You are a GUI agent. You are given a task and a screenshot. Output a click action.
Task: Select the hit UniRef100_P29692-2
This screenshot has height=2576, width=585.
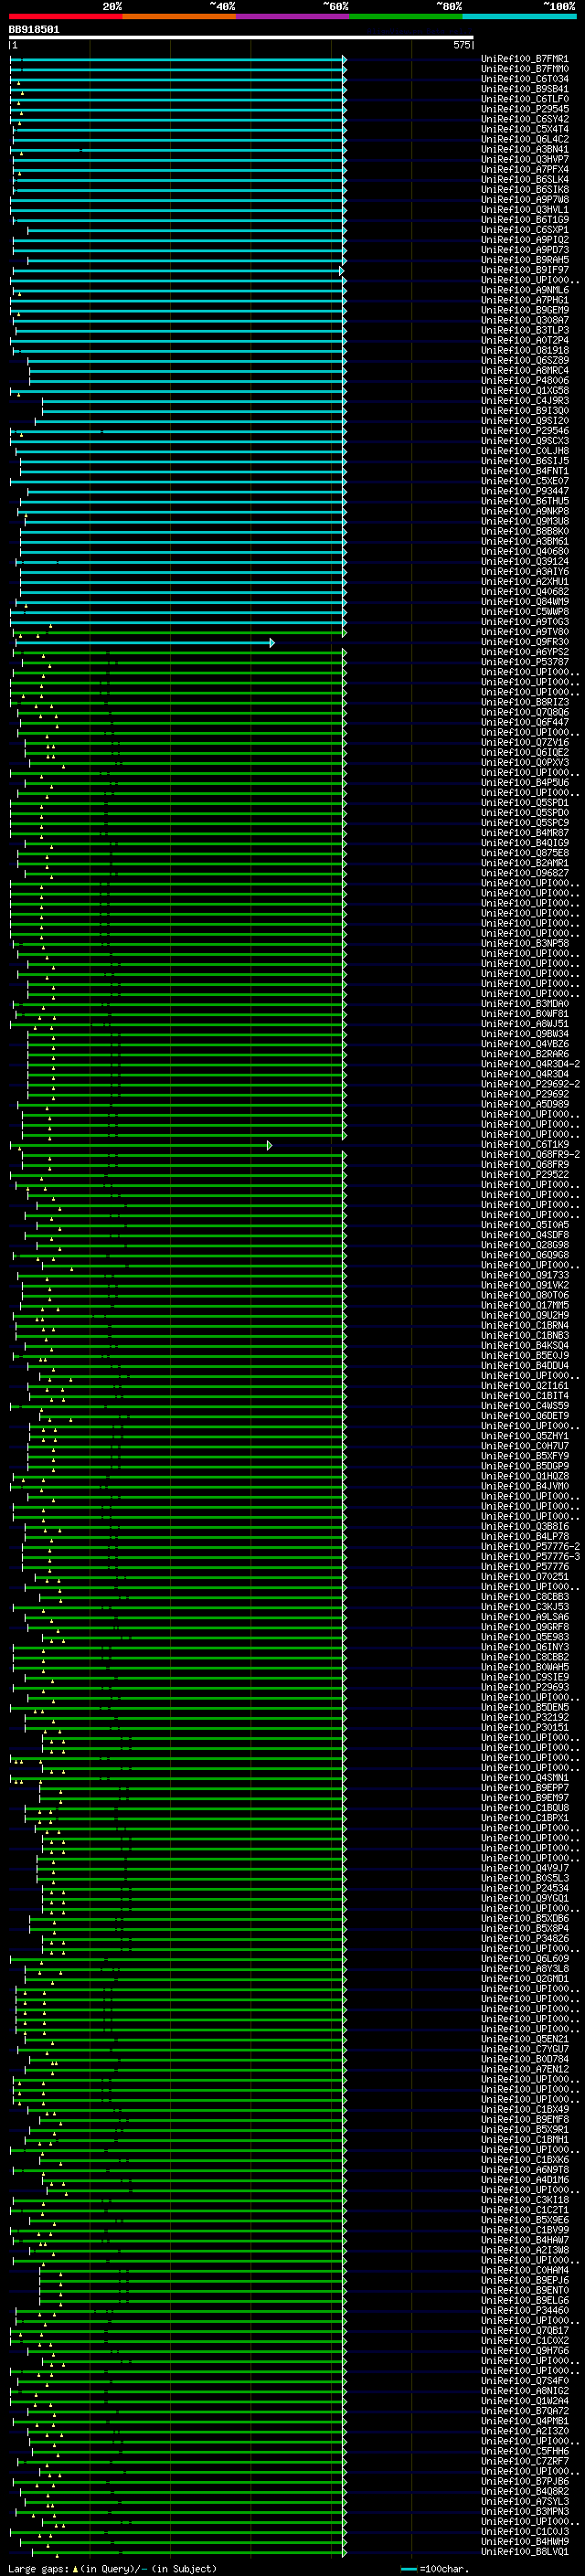[530, 1084]
